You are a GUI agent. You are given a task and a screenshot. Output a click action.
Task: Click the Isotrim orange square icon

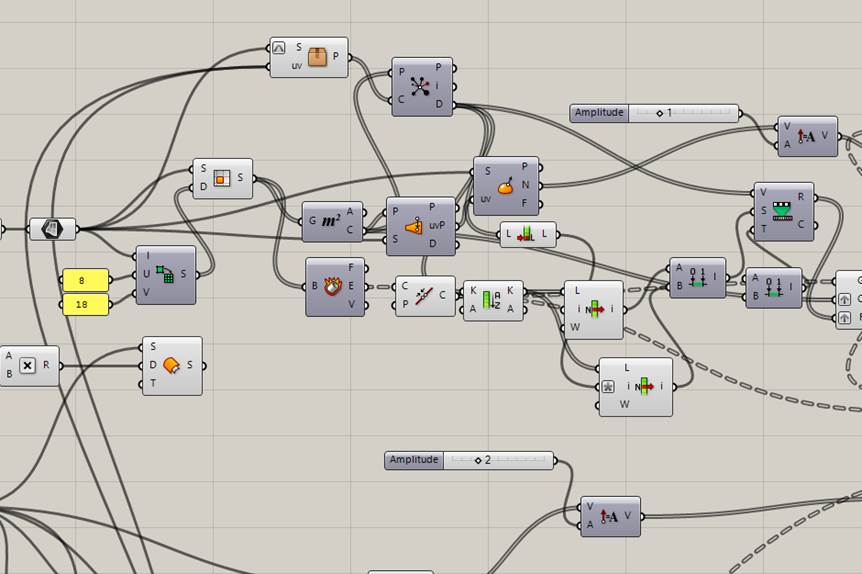223,179
